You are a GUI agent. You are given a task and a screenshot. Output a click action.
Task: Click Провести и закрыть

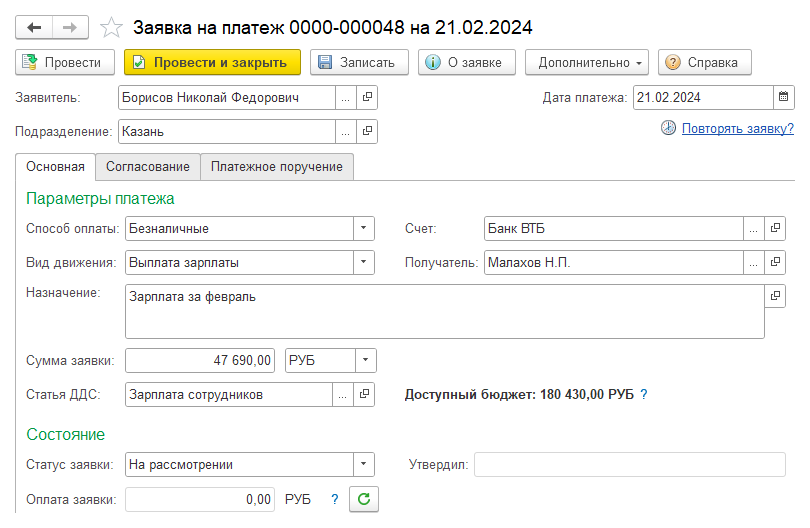point(212,63)
